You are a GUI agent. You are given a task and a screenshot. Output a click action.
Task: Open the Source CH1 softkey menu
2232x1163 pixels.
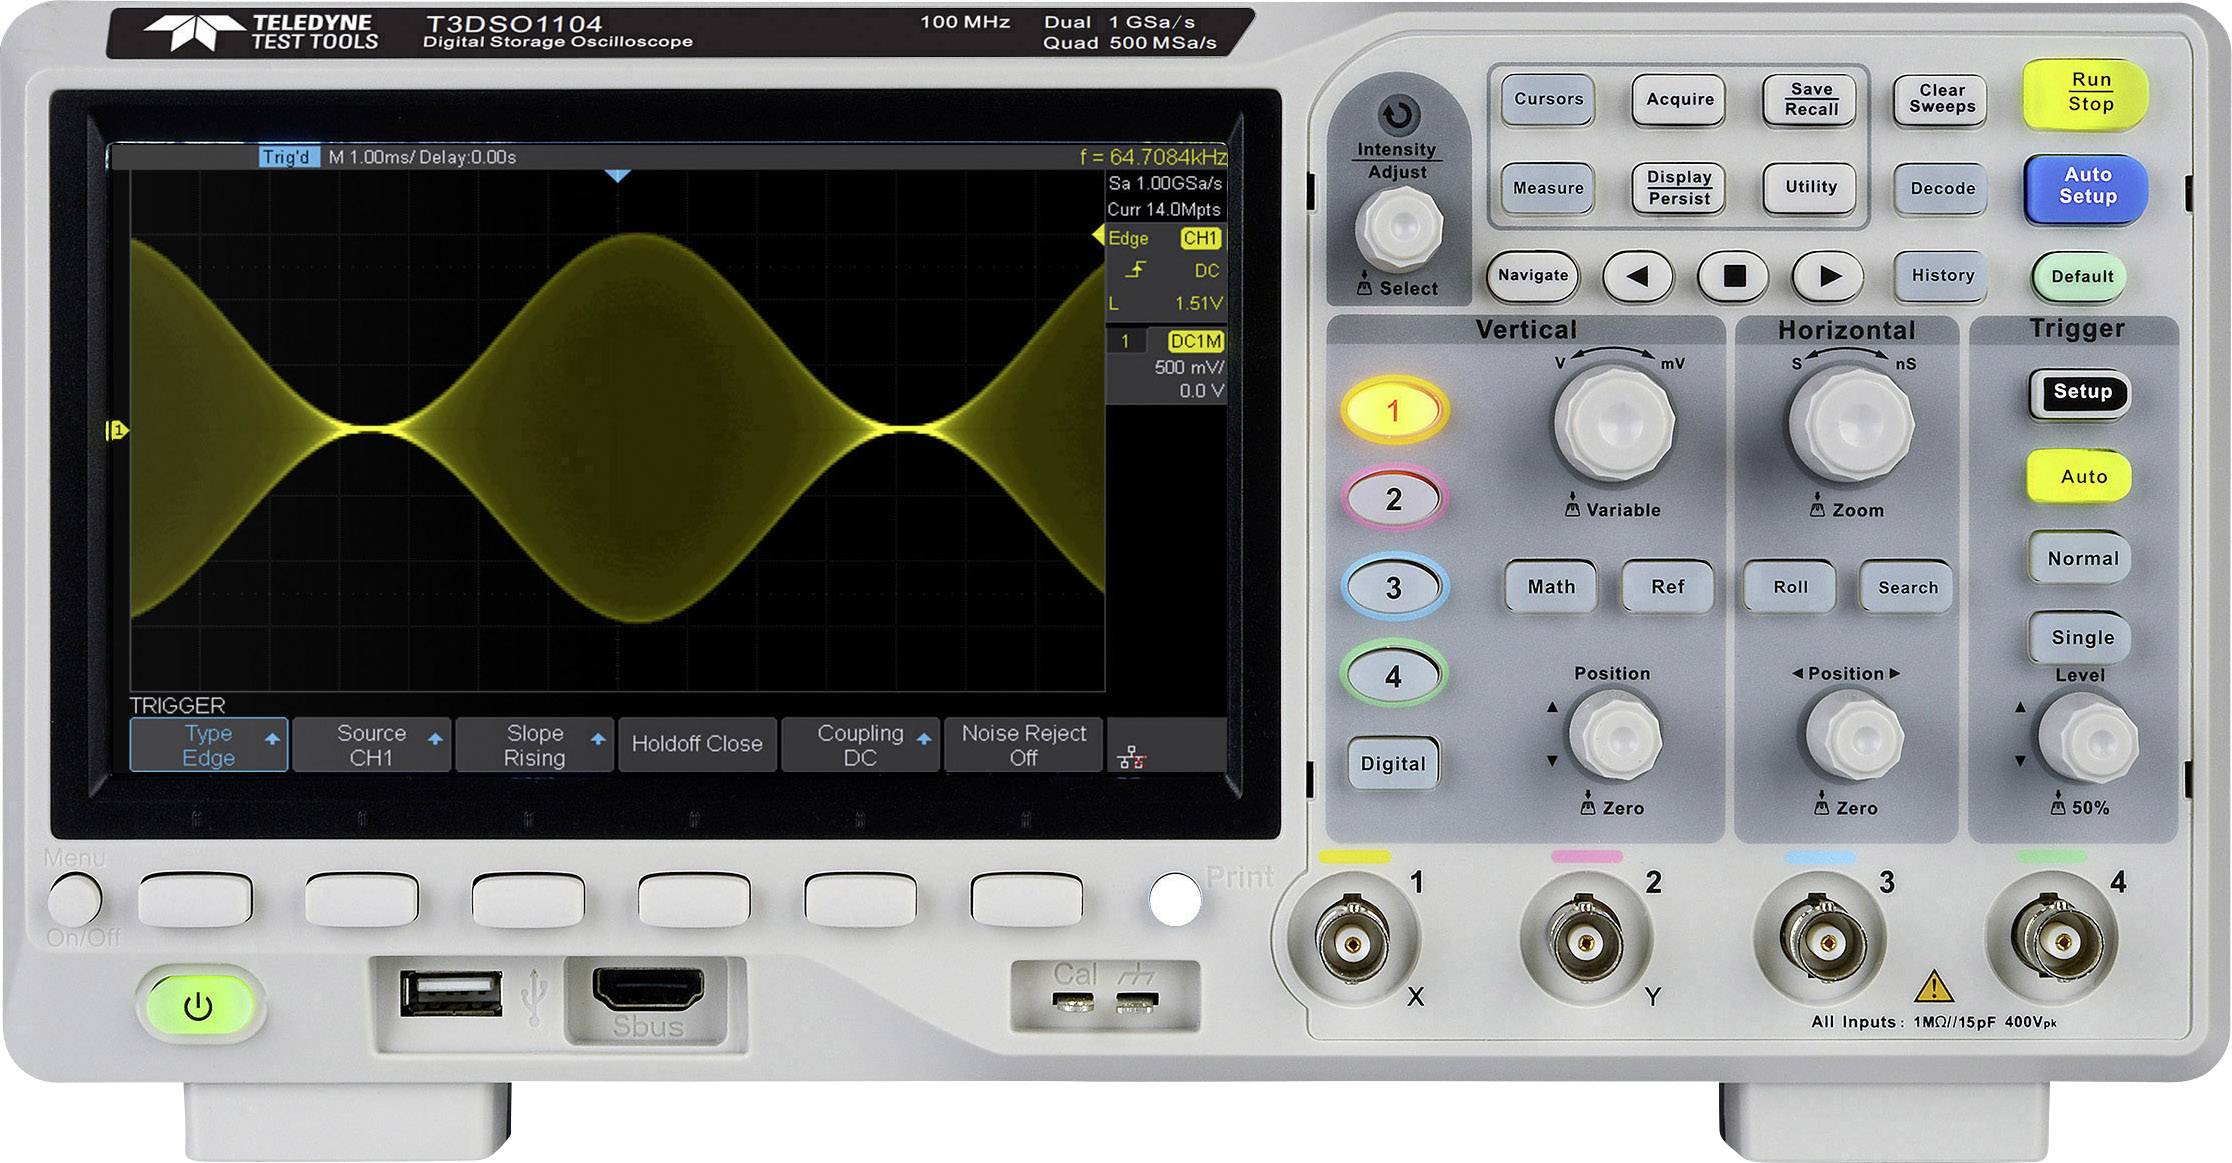tap(373, 744)
